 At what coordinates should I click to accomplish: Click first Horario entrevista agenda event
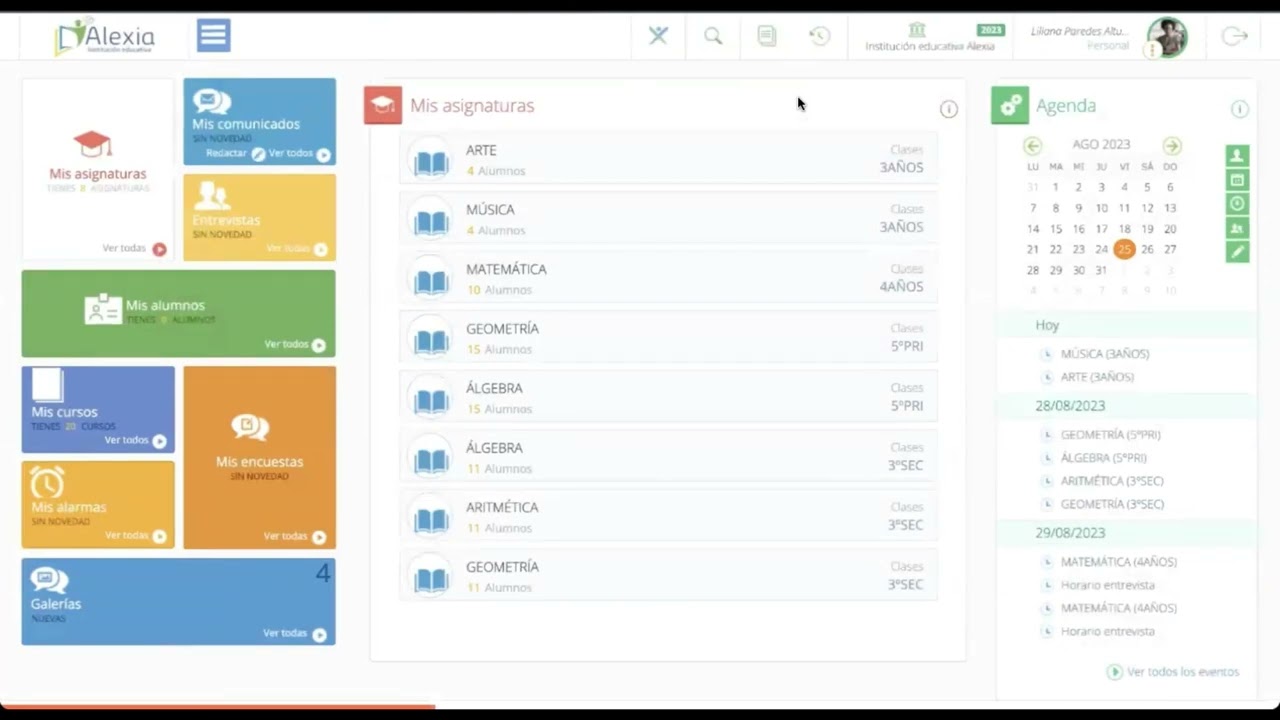point(1107,585)
